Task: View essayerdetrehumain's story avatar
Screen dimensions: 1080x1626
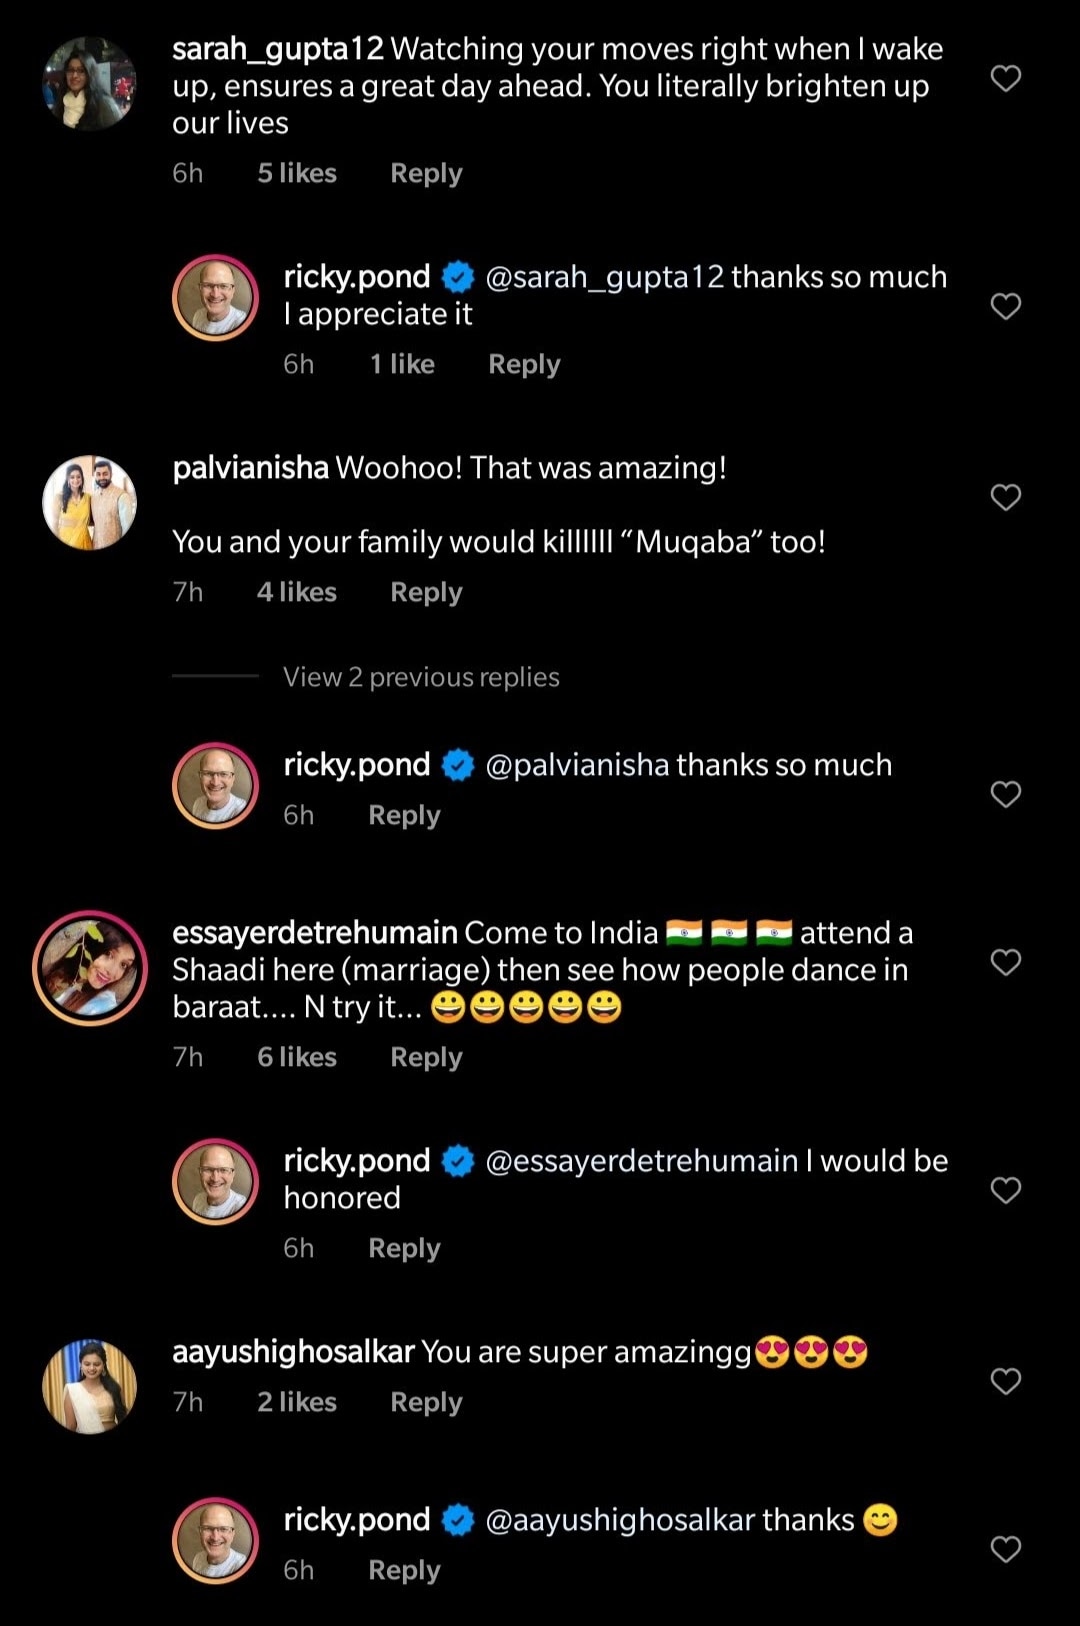Action: (x=89, y=968)
